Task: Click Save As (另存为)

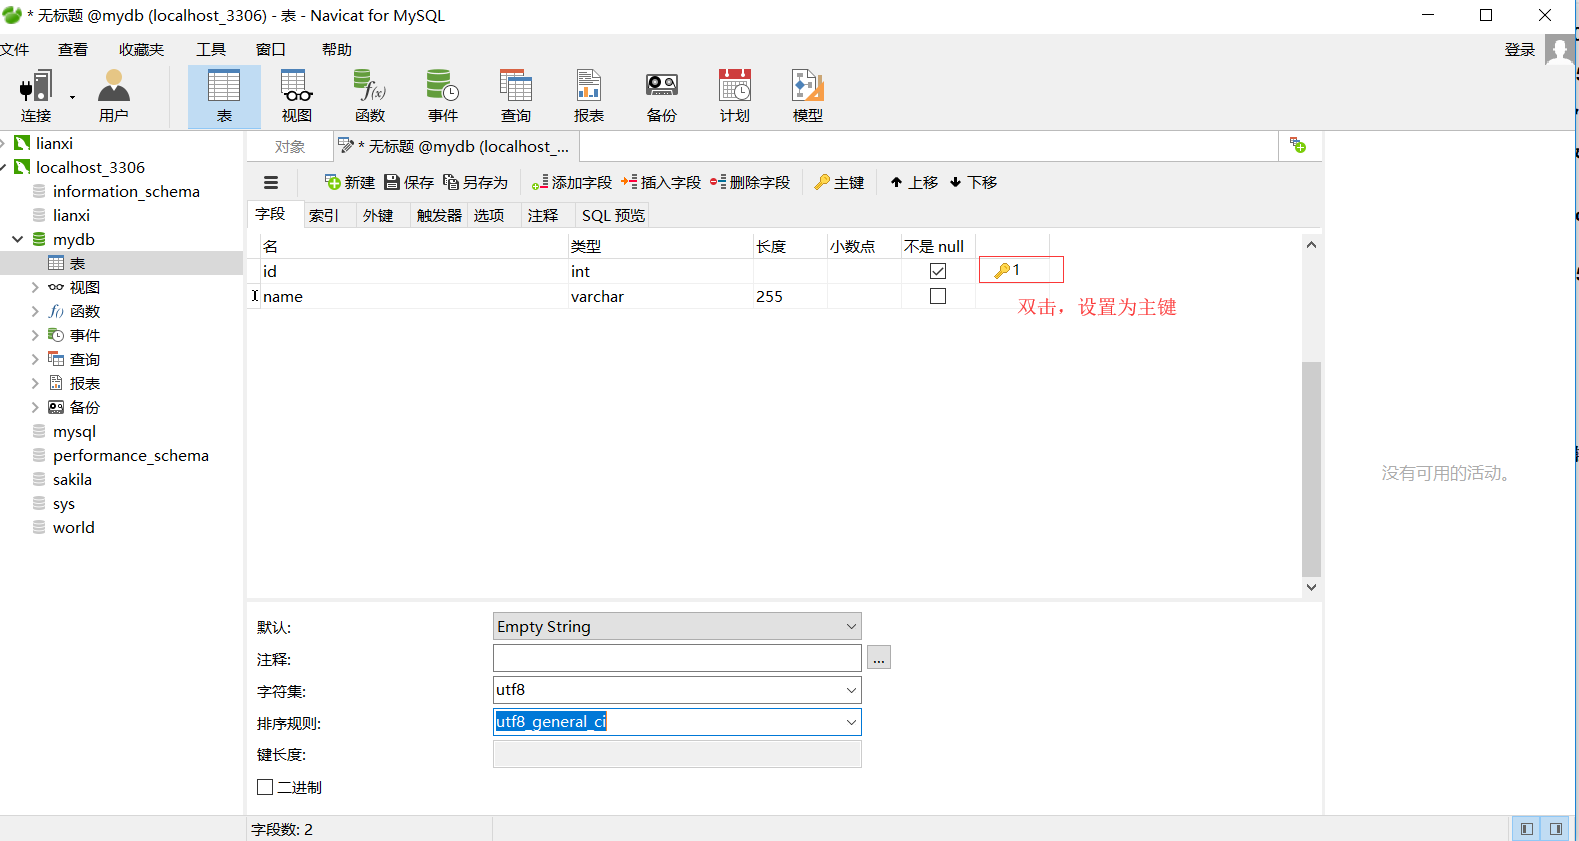Action: pyautogui.click(x=476, y=182)
